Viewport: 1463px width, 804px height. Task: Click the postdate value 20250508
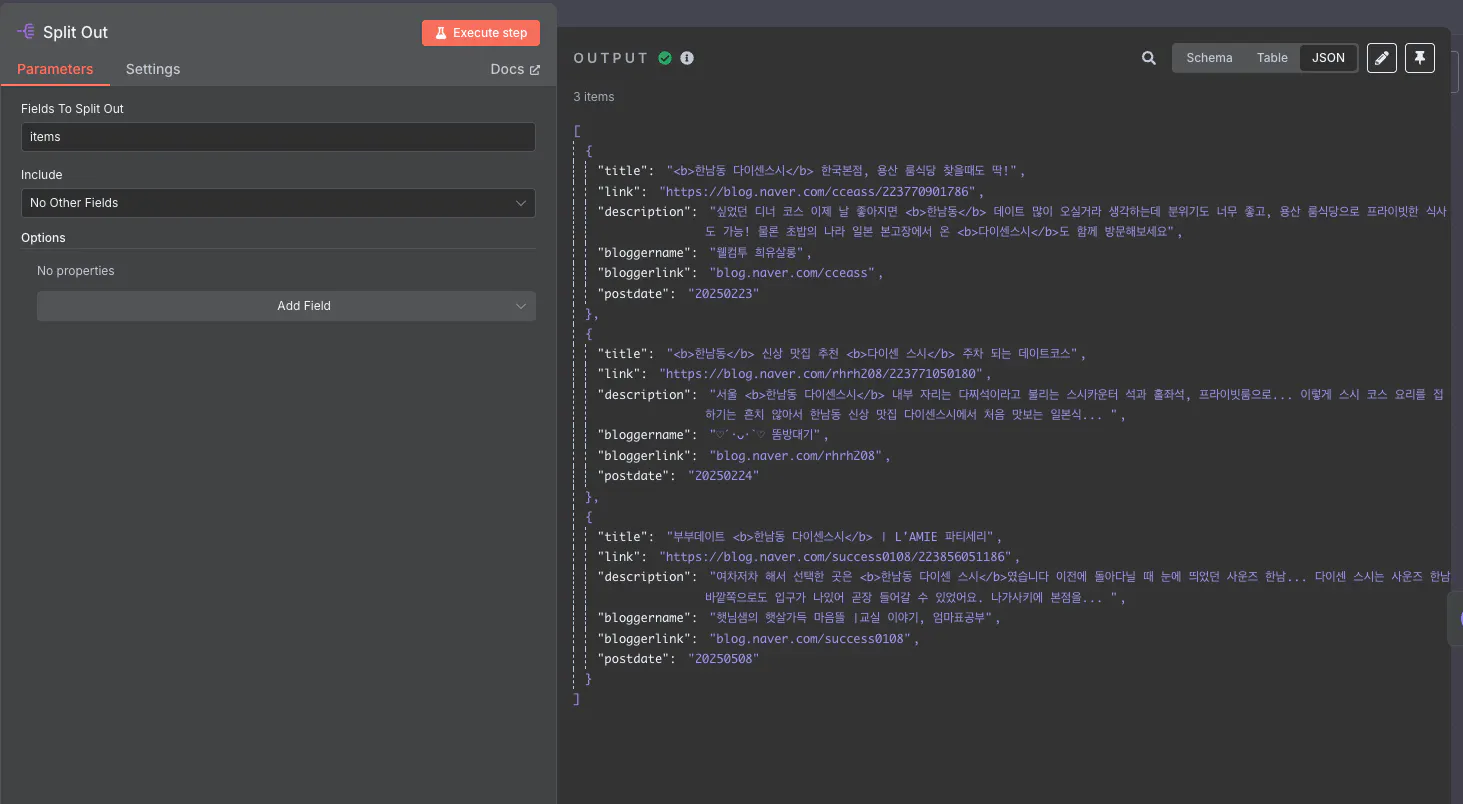[723, 659]
